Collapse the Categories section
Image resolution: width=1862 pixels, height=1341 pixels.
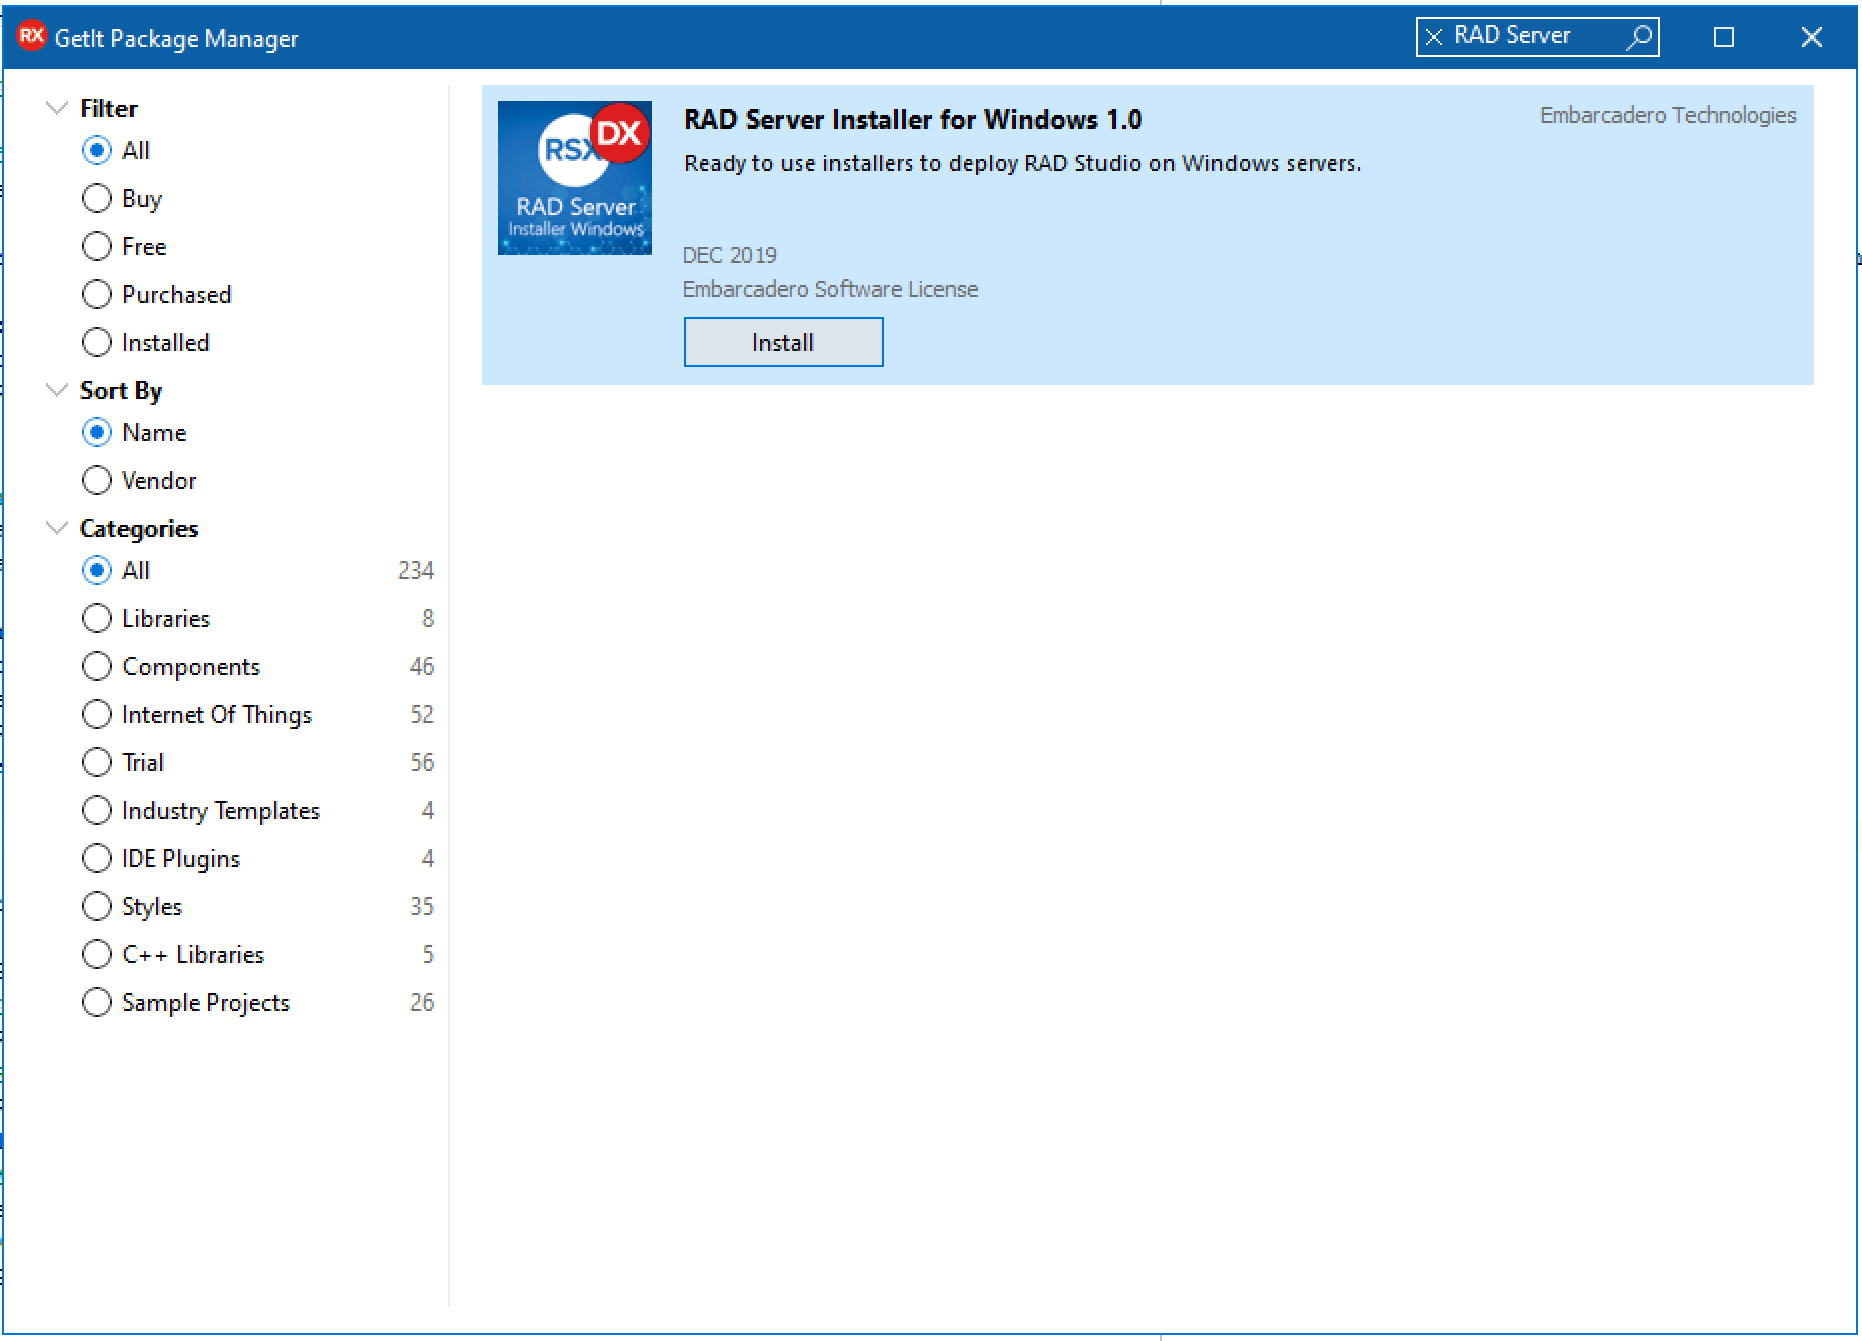[57, 528]
